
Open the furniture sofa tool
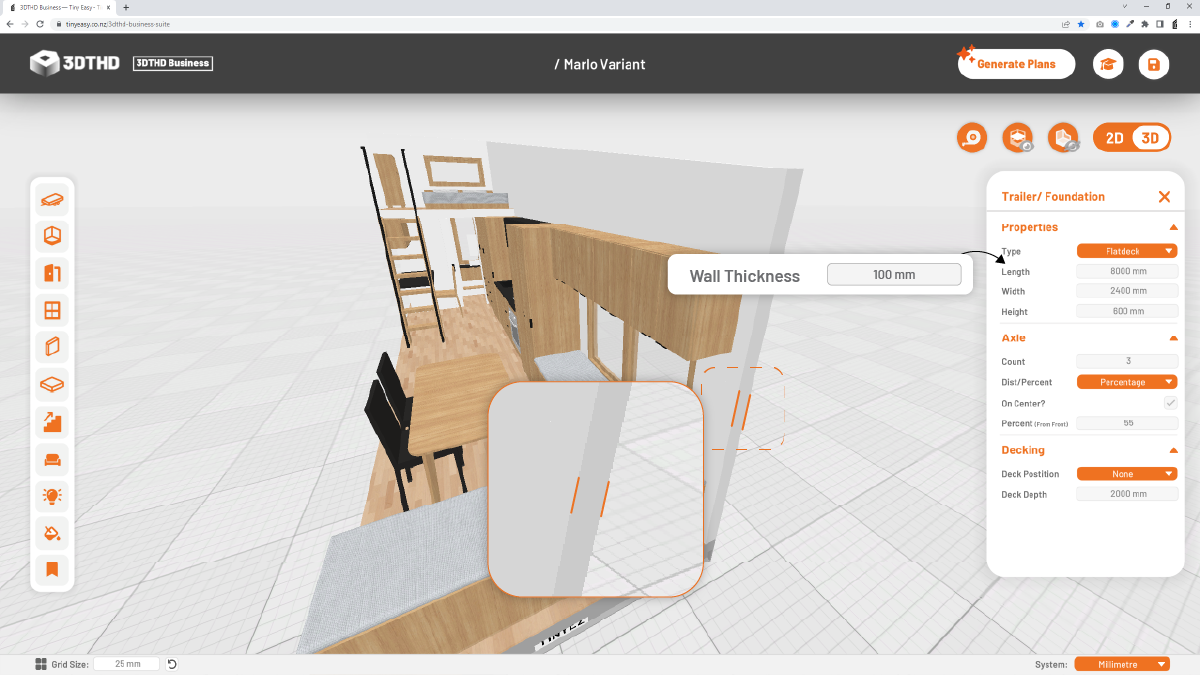pyautogui.click(x=52, y=458)
